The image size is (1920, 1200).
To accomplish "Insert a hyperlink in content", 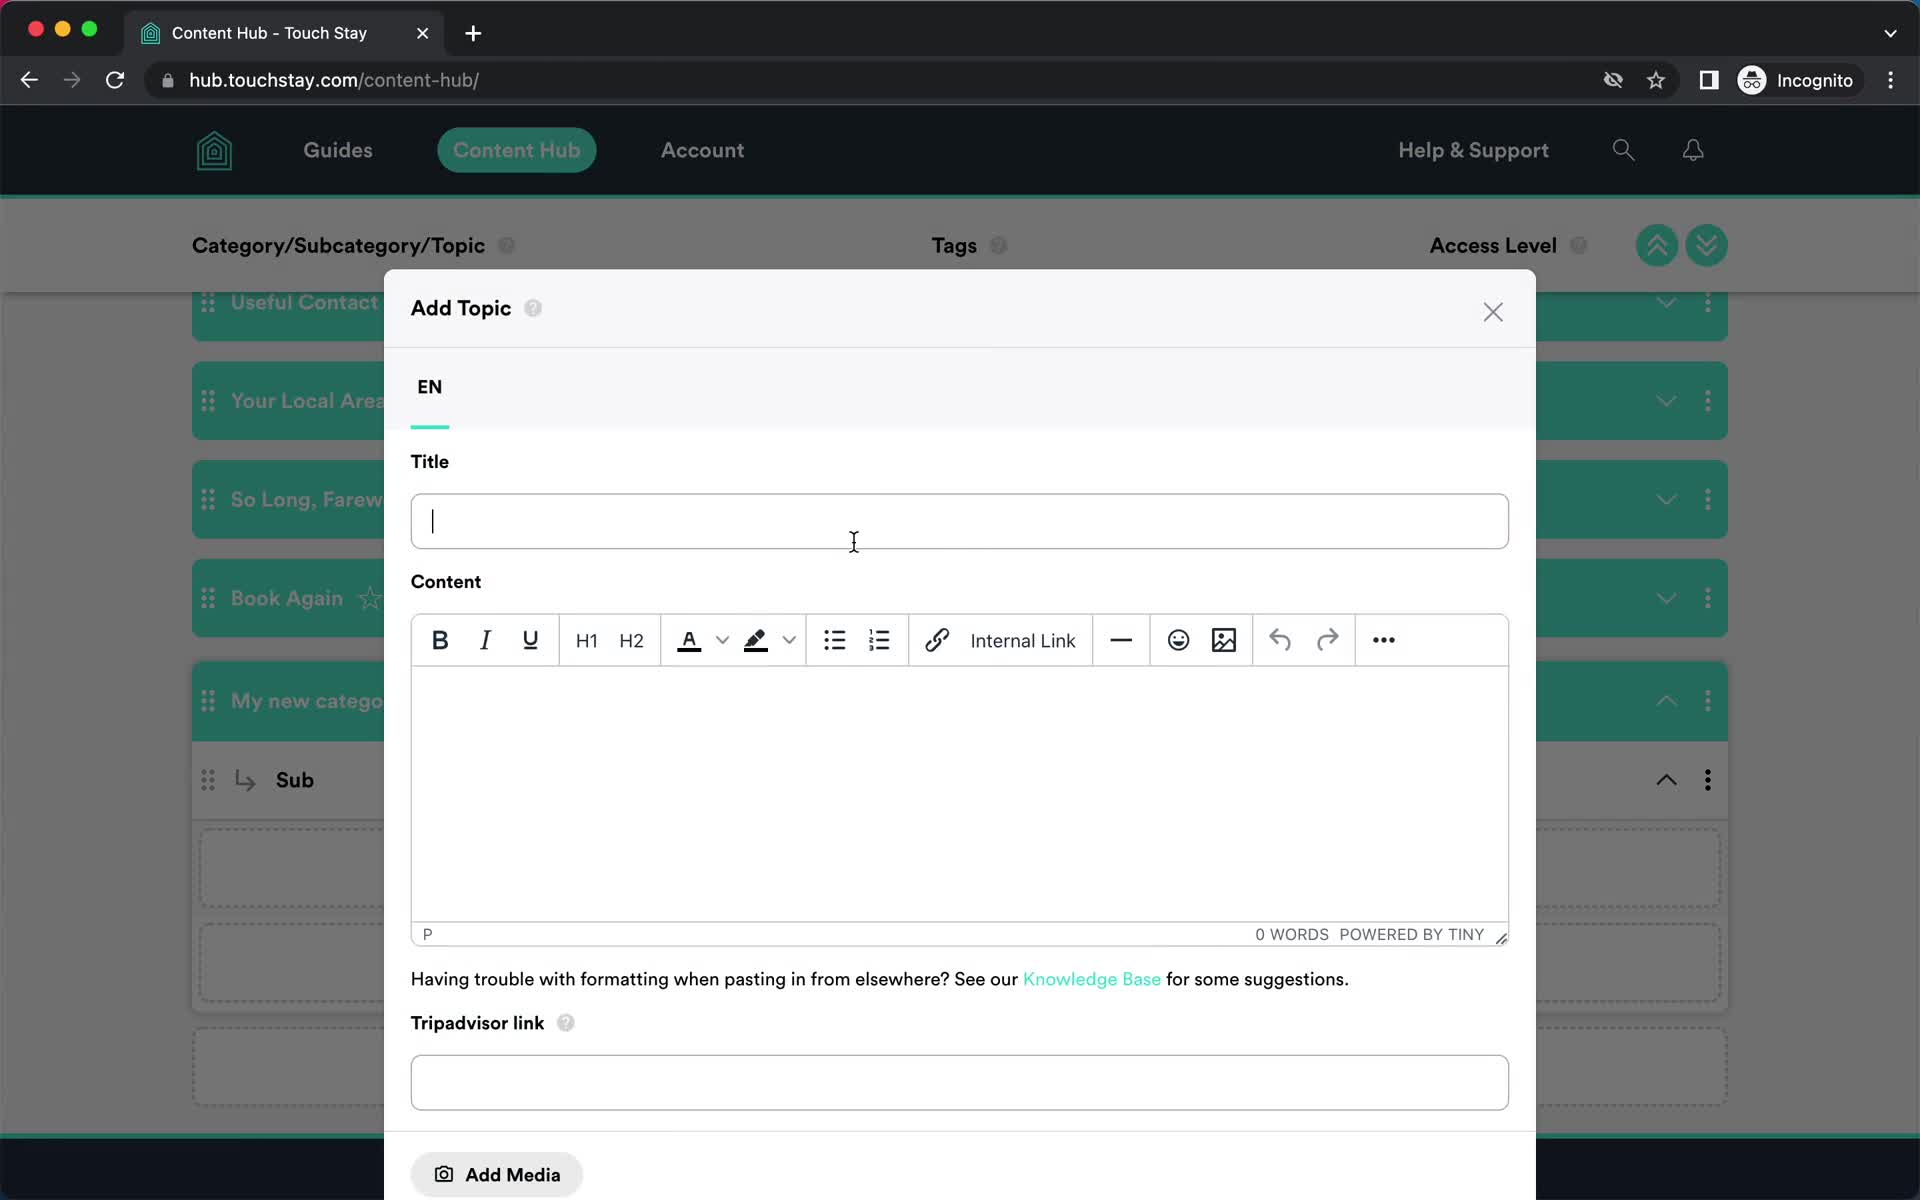I will pos(937,640).
